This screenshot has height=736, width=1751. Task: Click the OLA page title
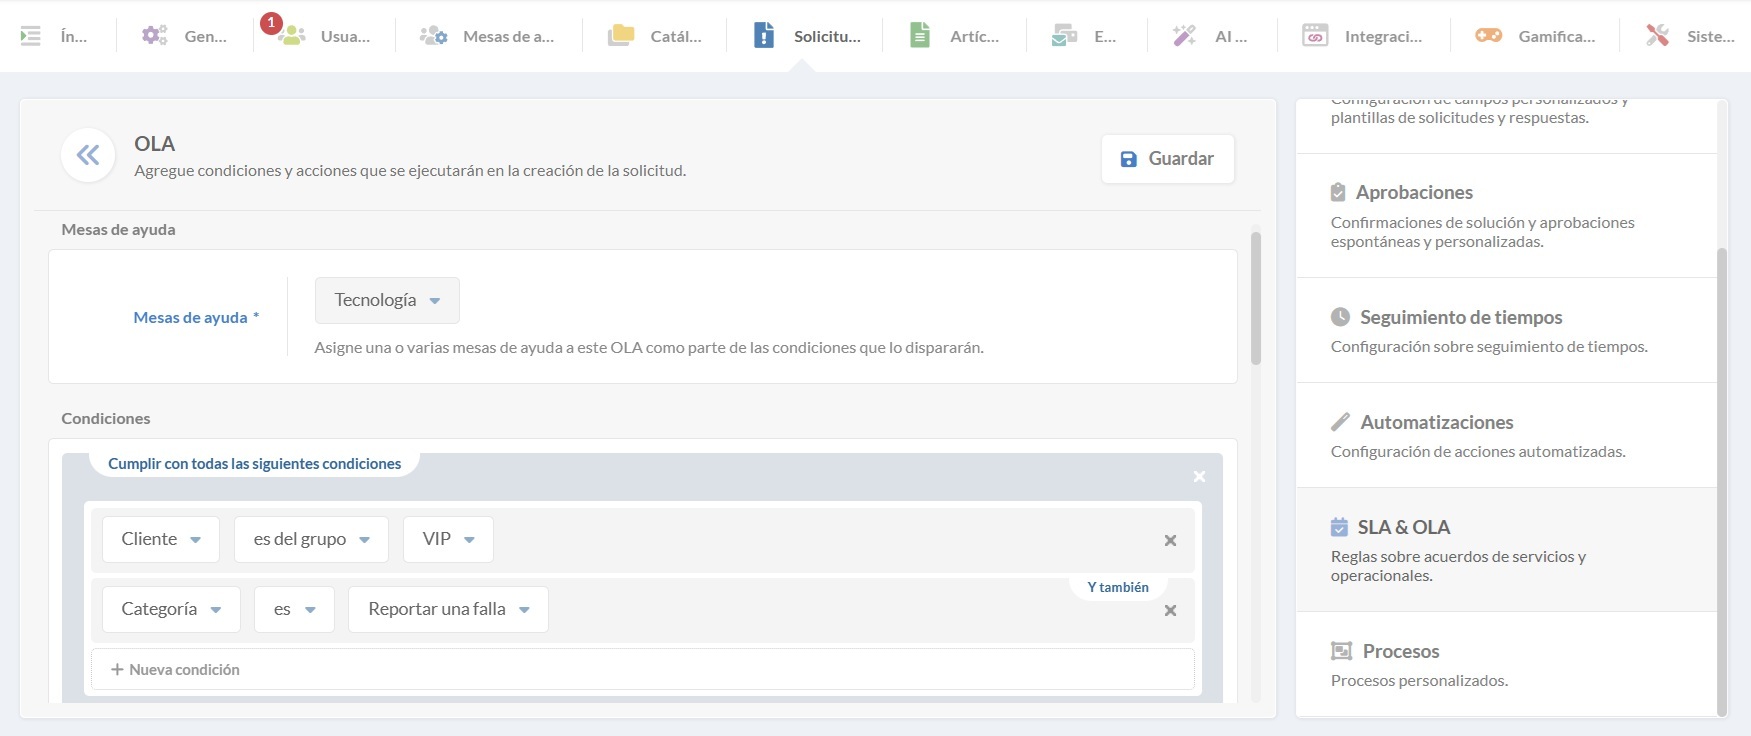[x=155, y=144]
